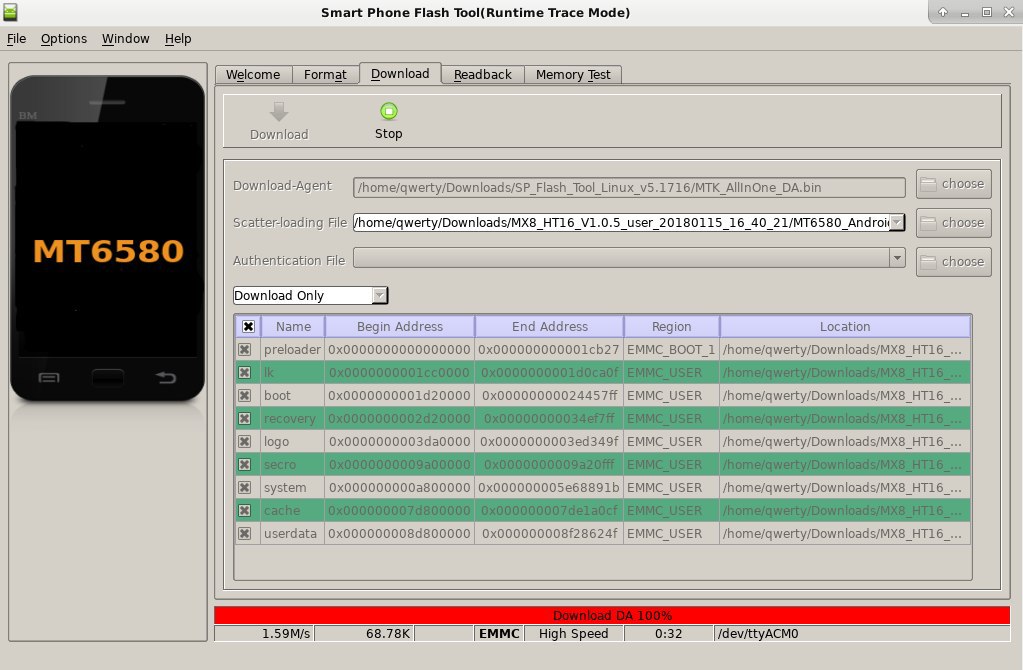Click the cache row begin address
This screenshot has height=670, width=1023.
click(400, 510)
